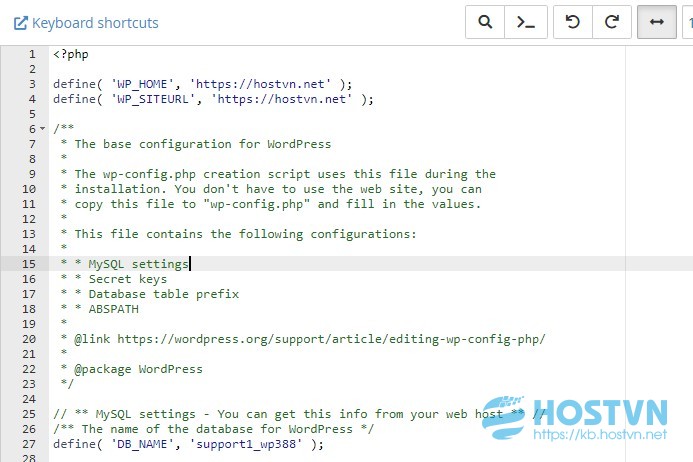Image resolution: width=693 pixels, height=462 pixels.
Task: Redo the last edit
Action: click(612, 22)
